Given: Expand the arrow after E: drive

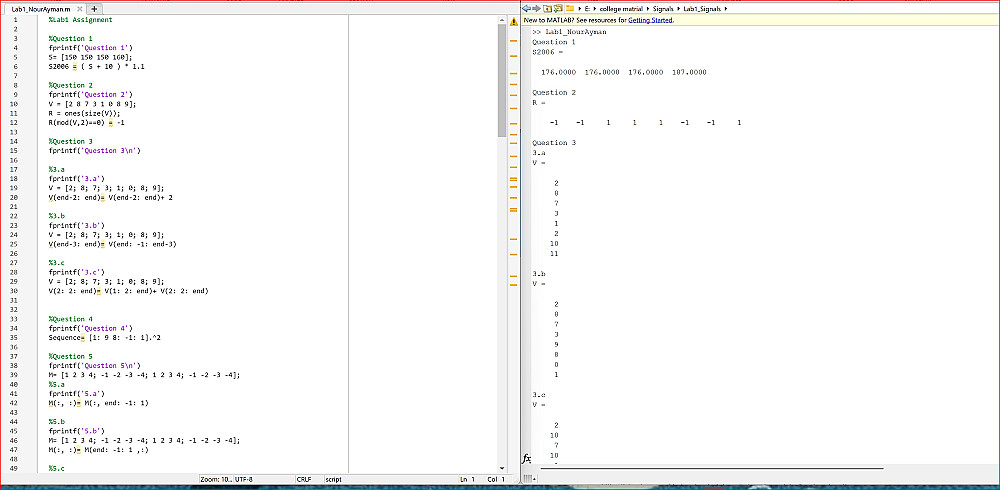Looking at the screenshot, I should pos(595,9).
